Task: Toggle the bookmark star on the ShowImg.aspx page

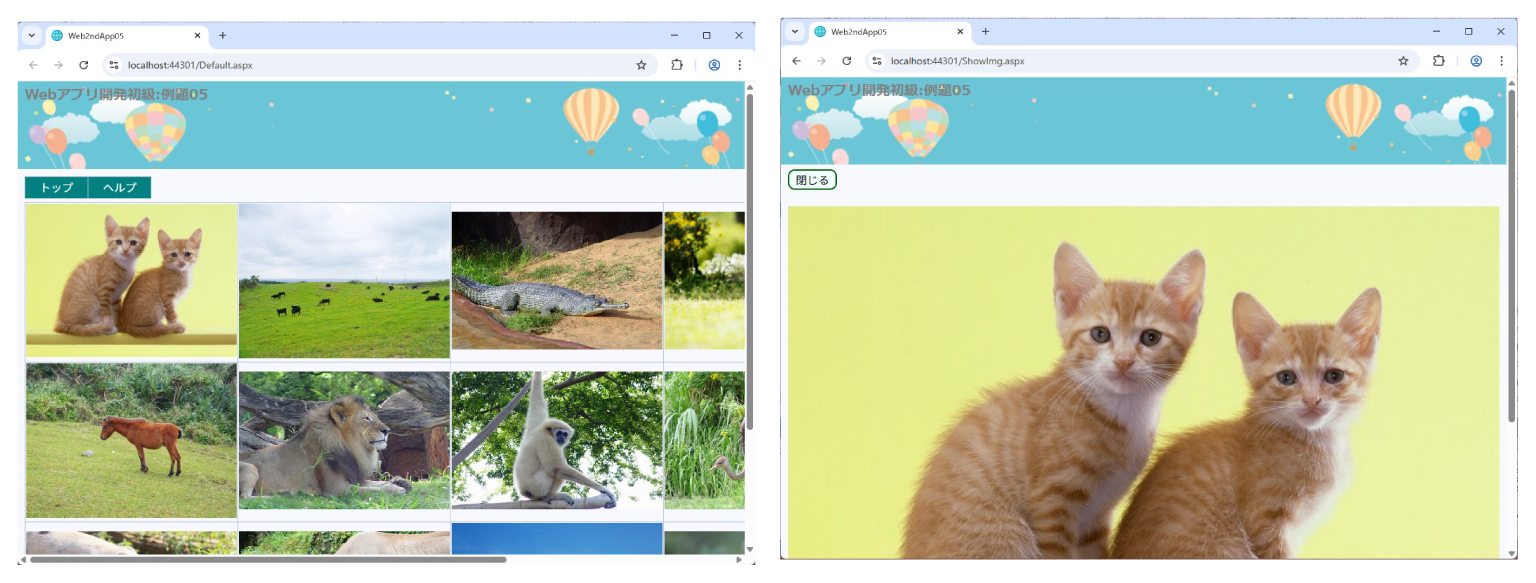Action: coord(1403,61)
